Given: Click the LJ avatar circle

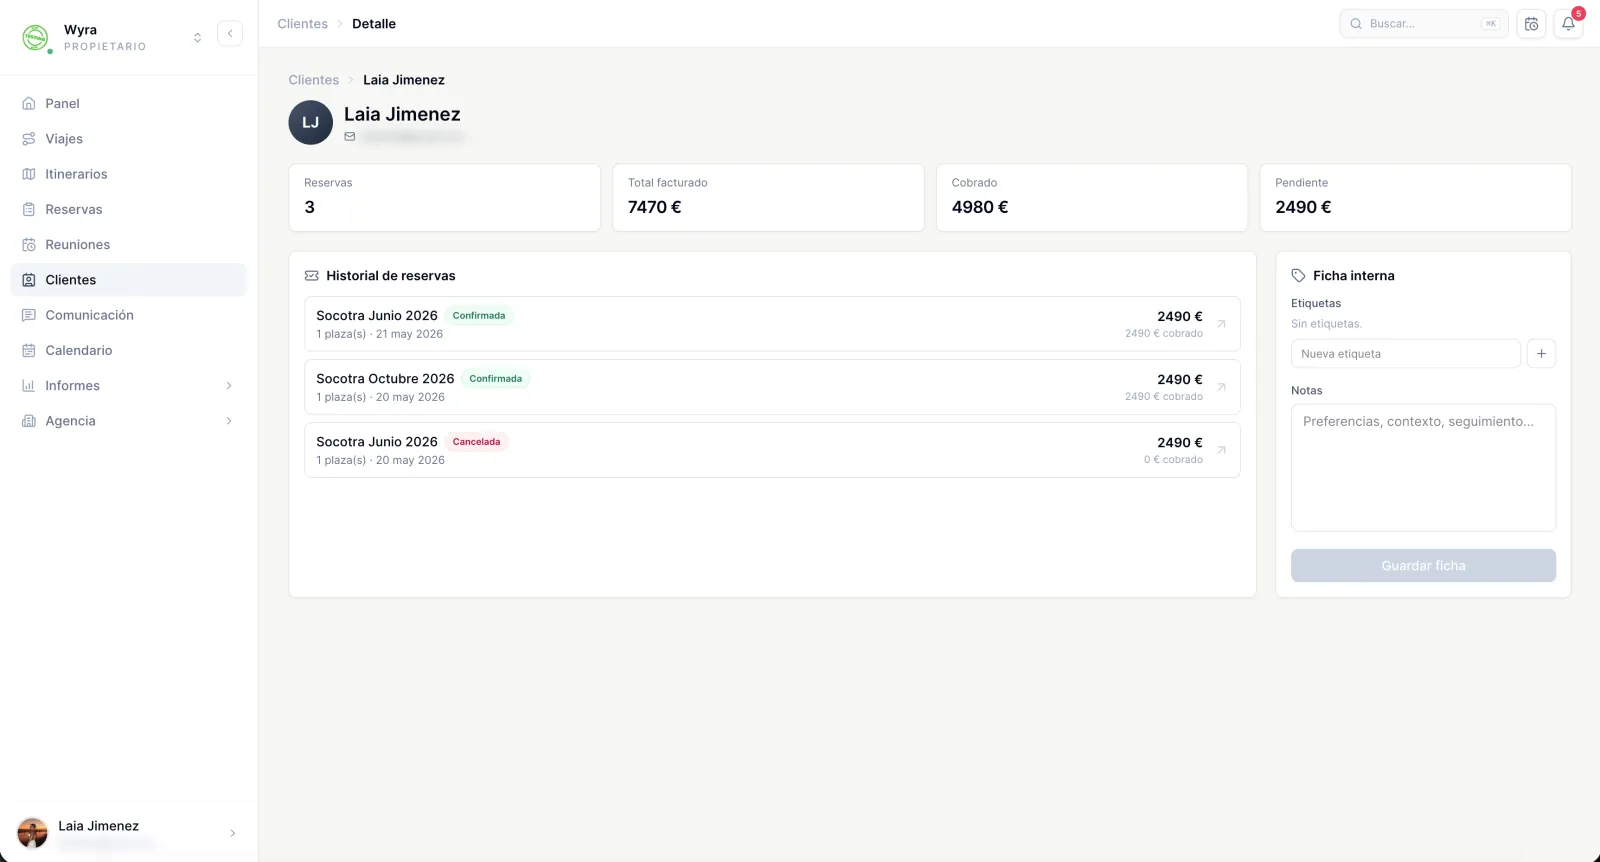Looking at the screenshot, I should (x=311, y=122).
